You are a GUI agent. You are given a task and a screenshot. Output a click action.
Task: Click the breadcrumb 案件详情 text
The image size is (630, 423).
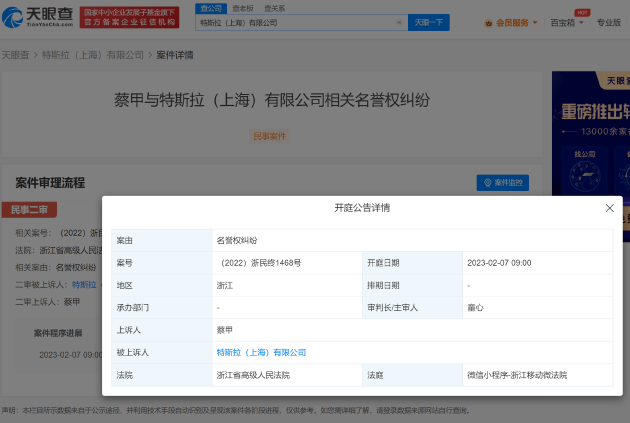pyautogui.click(x=175, y=55)
